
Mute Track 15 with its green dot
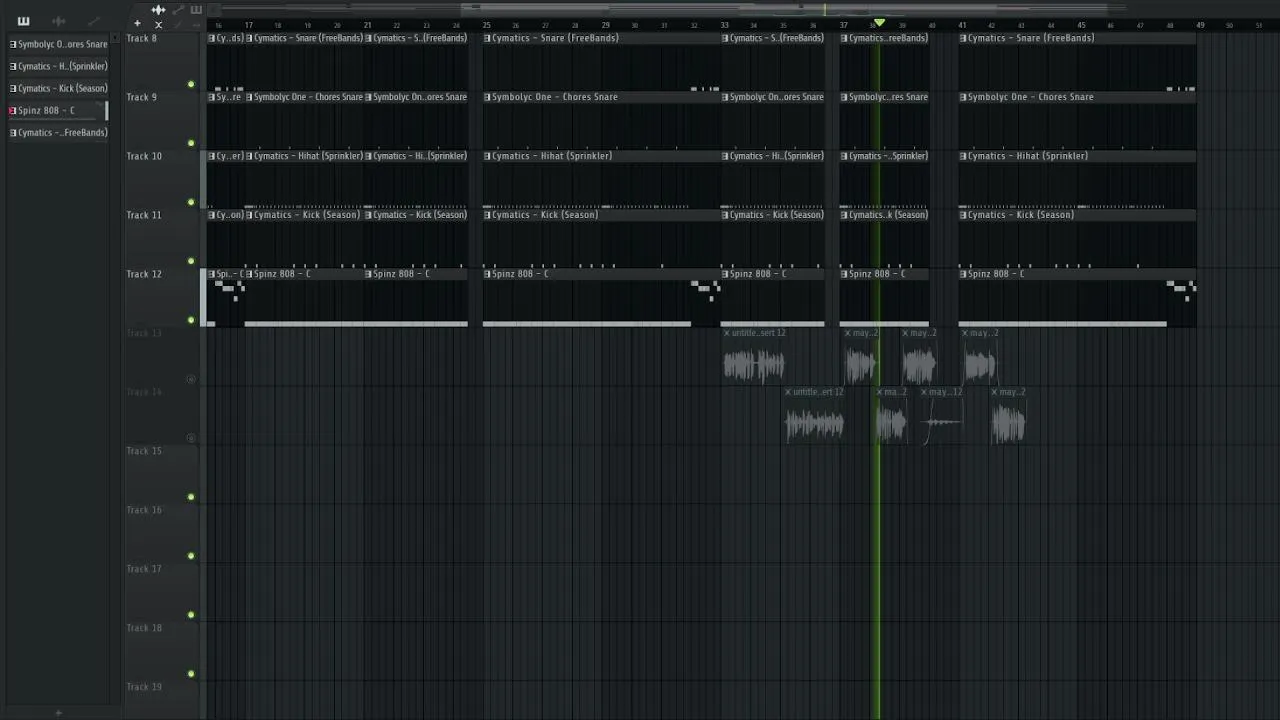tap(191, 497)
